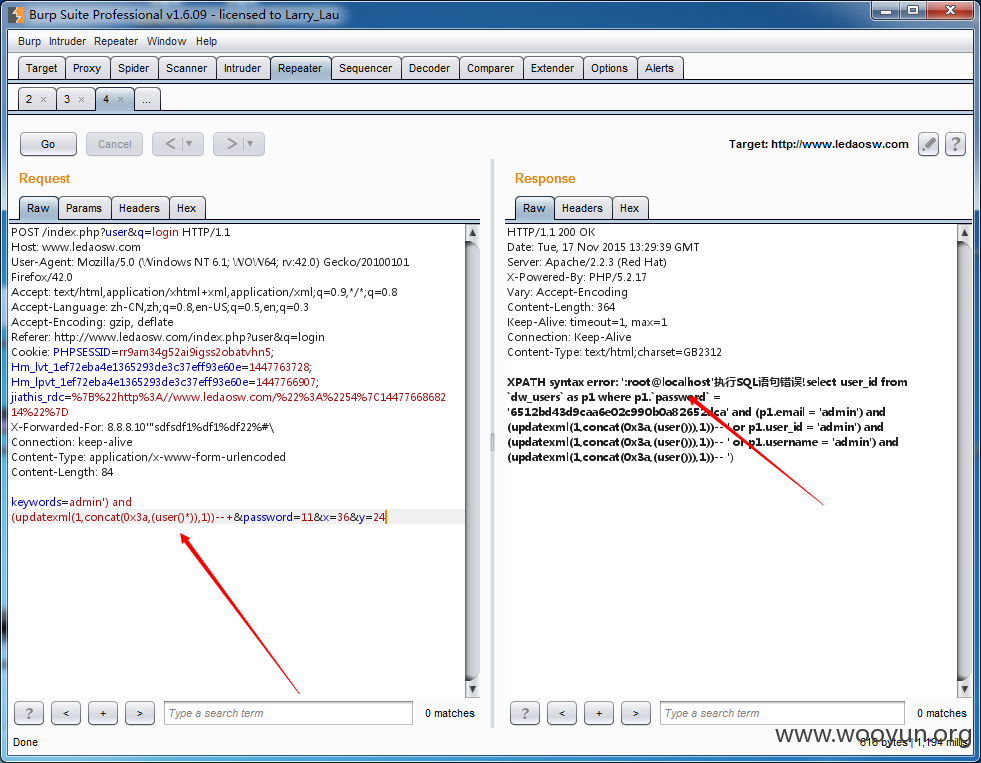Click response pane scrollbar up arrow
The height and width of the screenshot is (763, 981).
pos(964,233)
